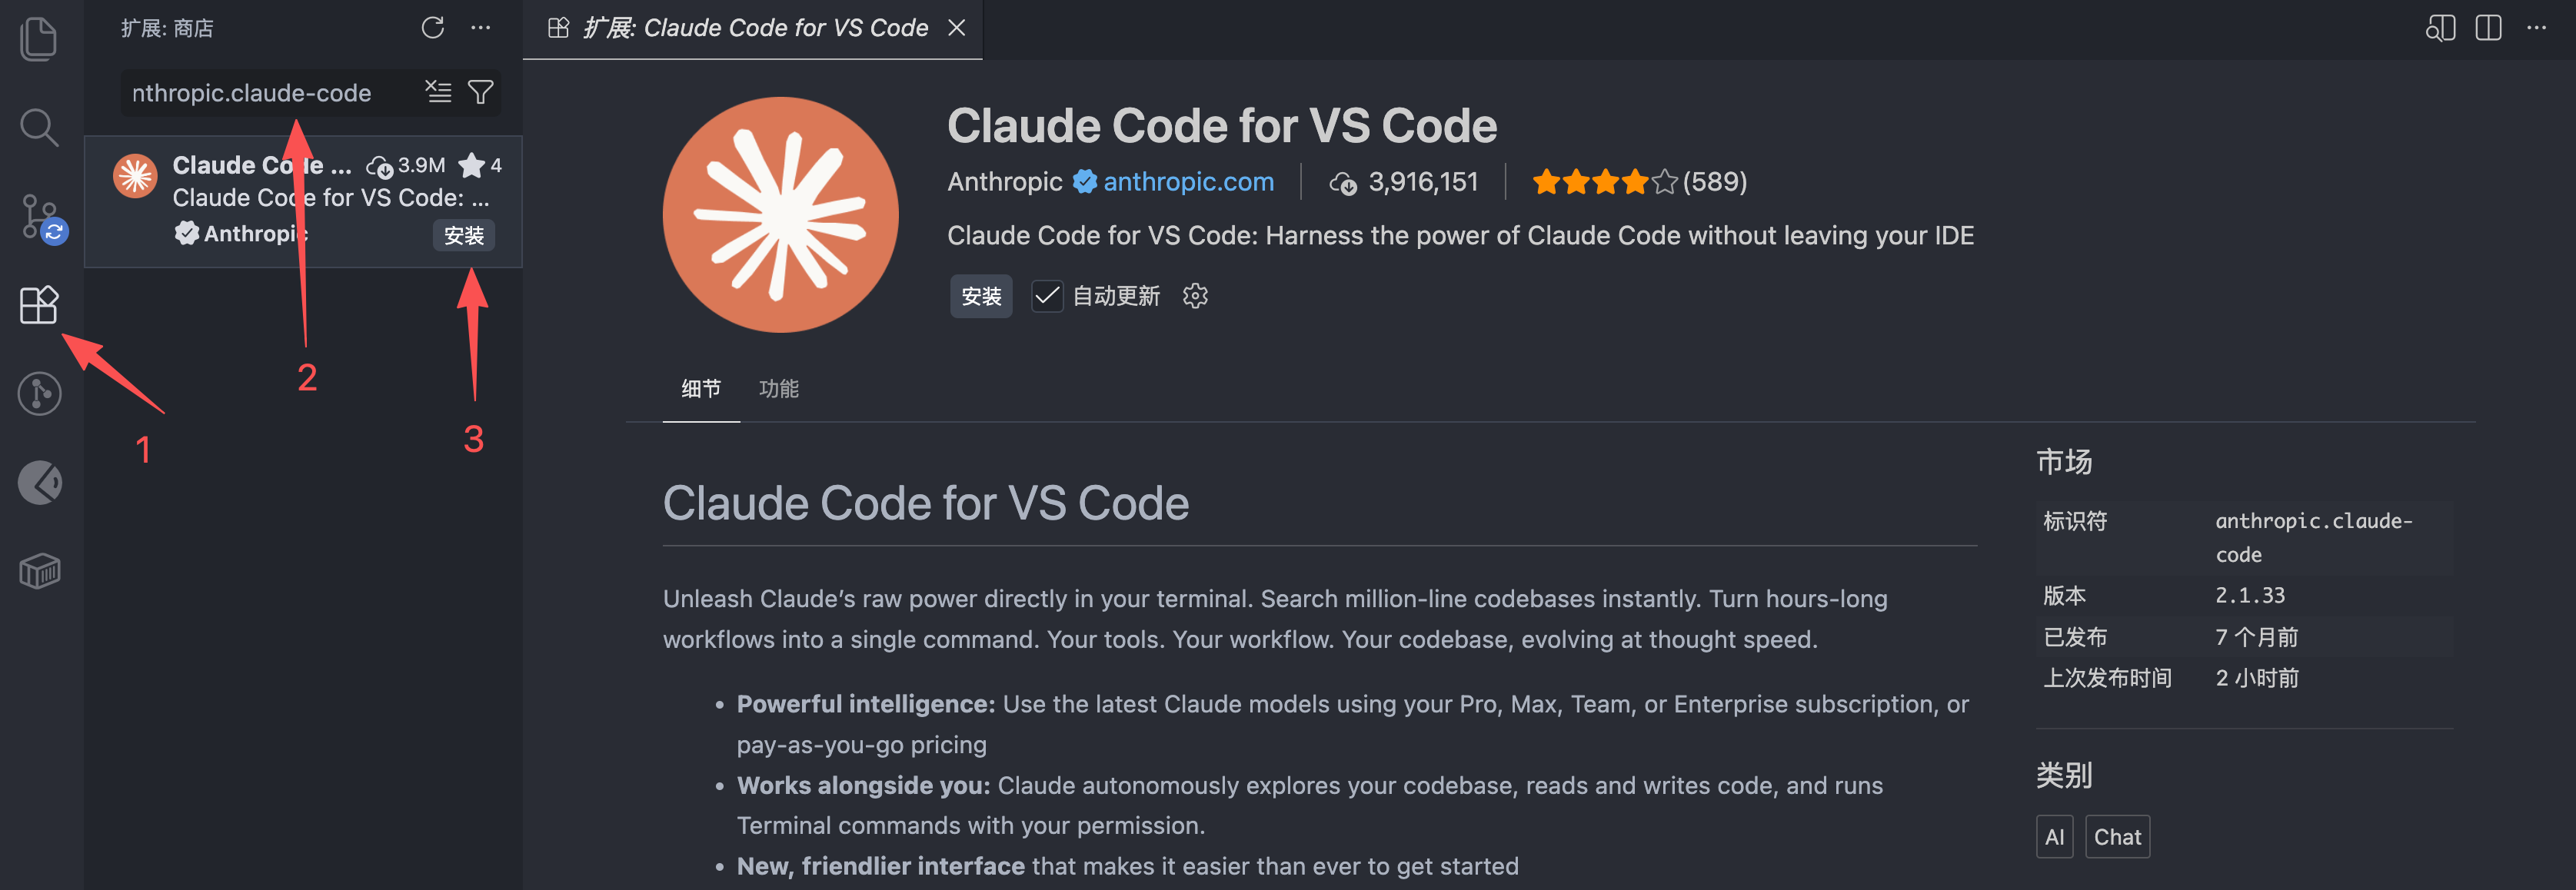Click the main 安装 install button
The width and height of the screenshot is (2576, 890).
[980, 296]
